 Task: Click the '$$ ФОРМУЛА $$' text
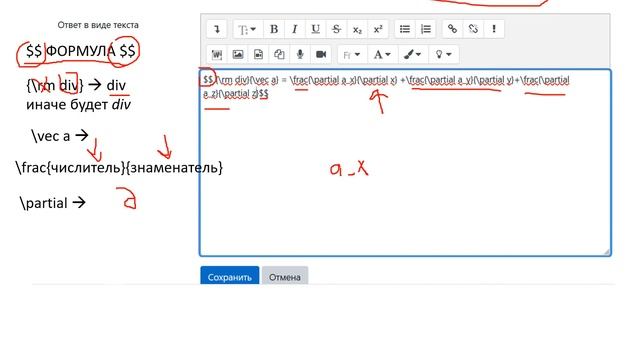[80, 51]
